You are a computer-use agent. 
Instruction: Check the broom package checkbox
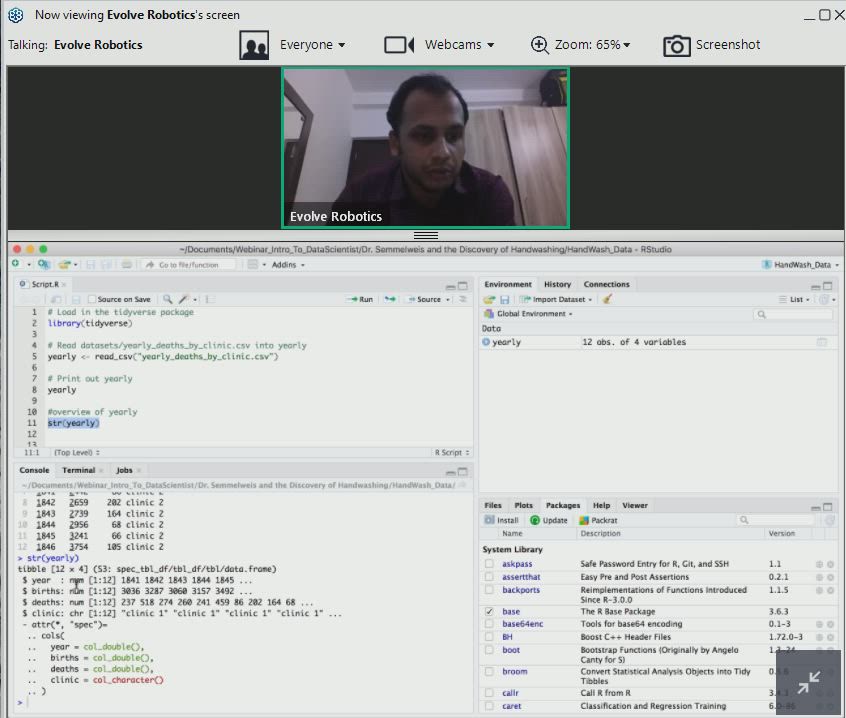point(489,672)
